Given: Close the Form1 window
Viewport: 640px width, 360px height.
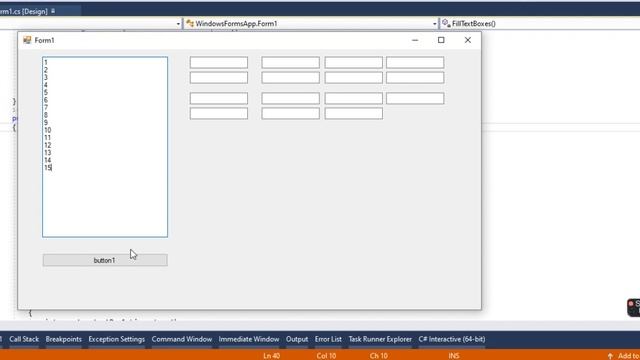Looking at the screenshot, I should 468,40.
